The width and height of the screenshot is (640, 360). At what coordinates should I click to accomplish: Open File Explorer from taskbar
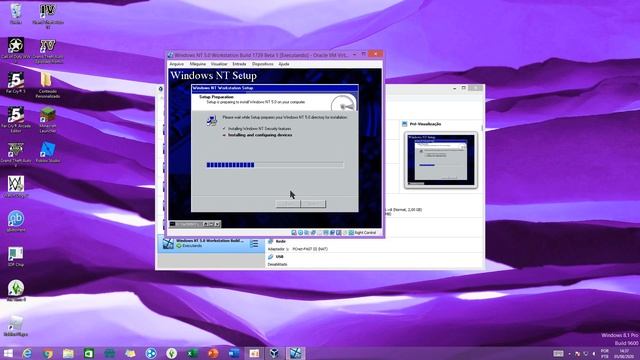[68, 353]
